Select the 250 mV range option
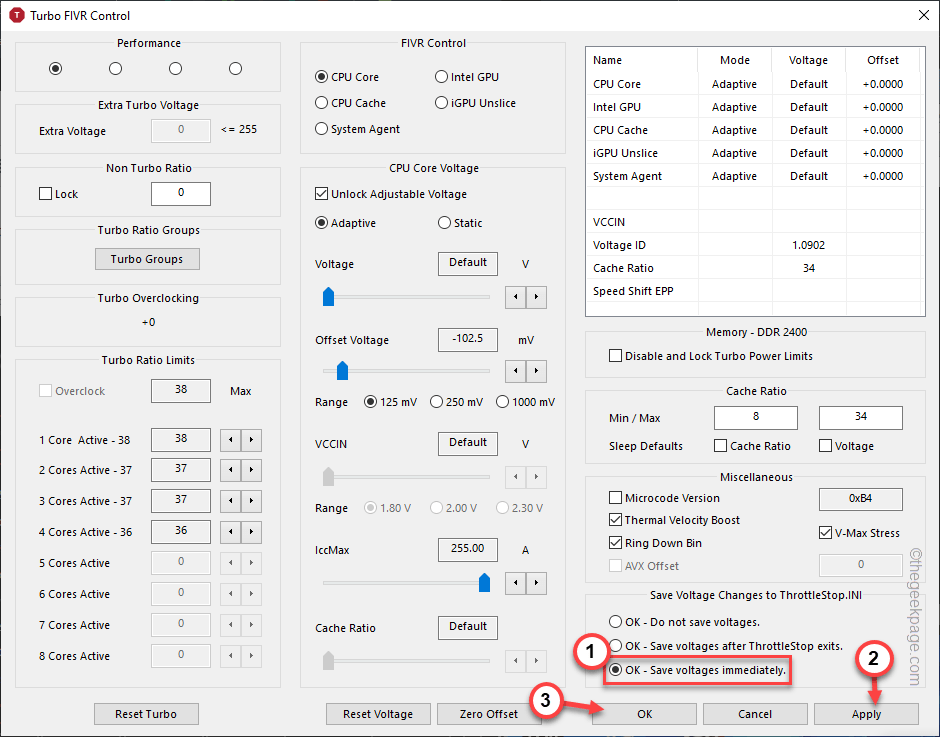 pyautogui.click(x=436, y=402)
